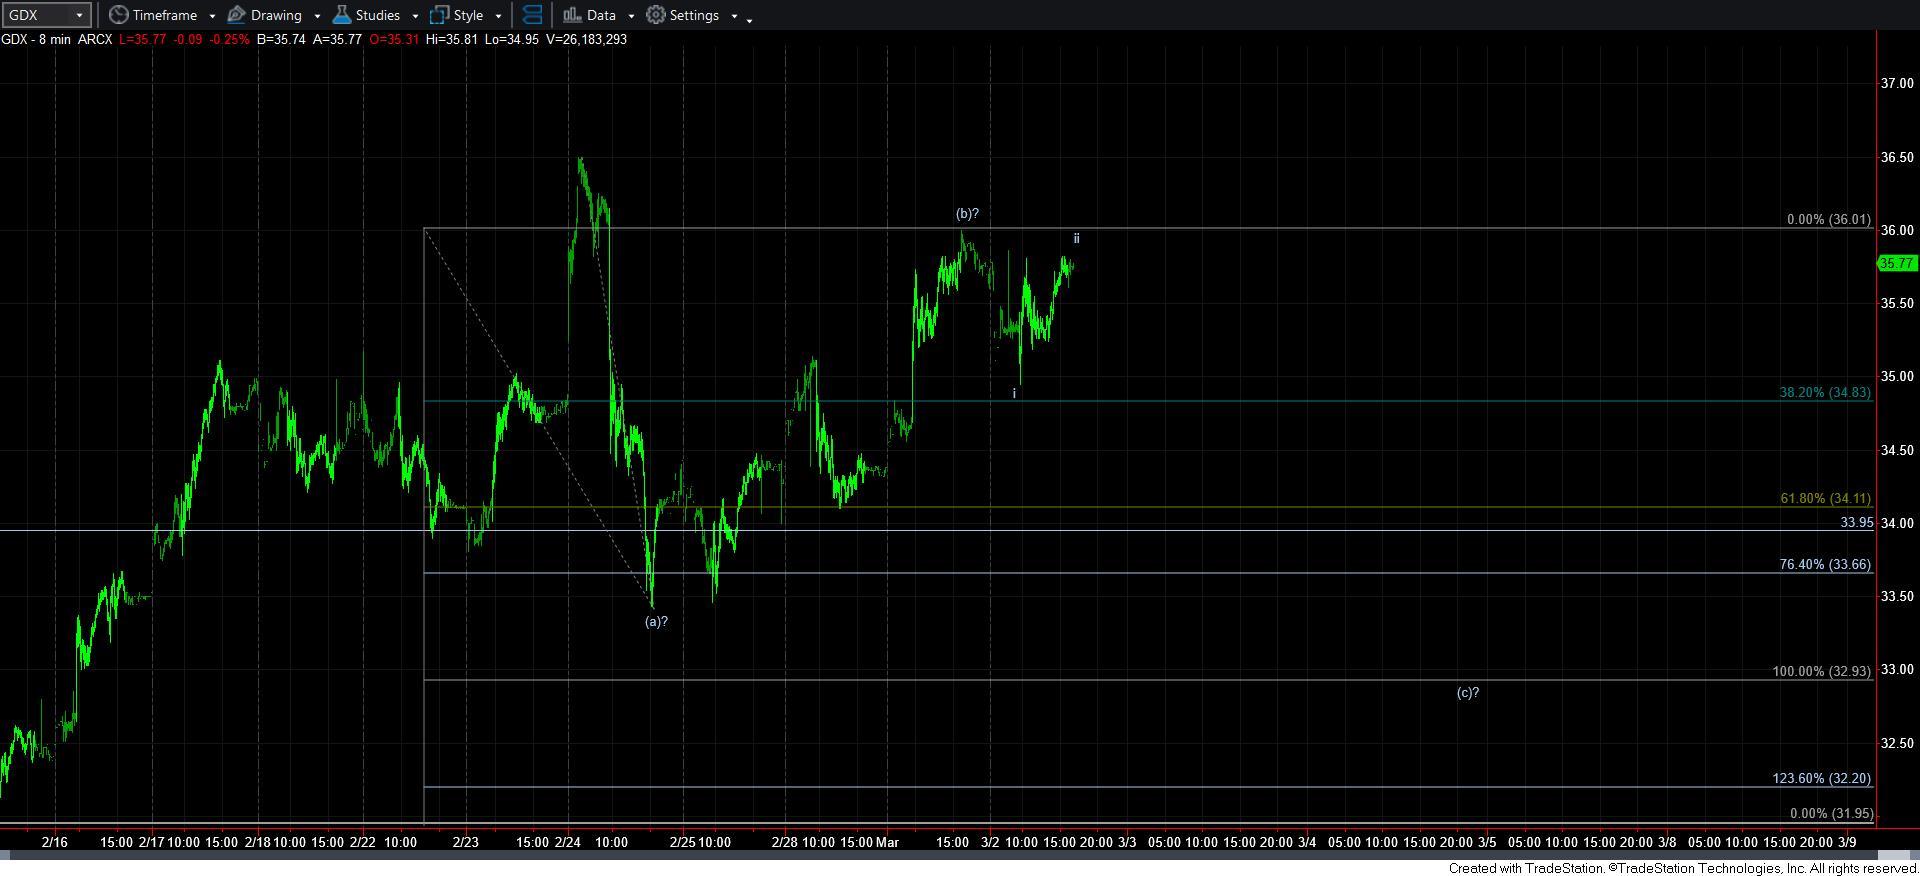Expand the Studies dropdown arrow

pyautogui.click(x=415, y=16)
